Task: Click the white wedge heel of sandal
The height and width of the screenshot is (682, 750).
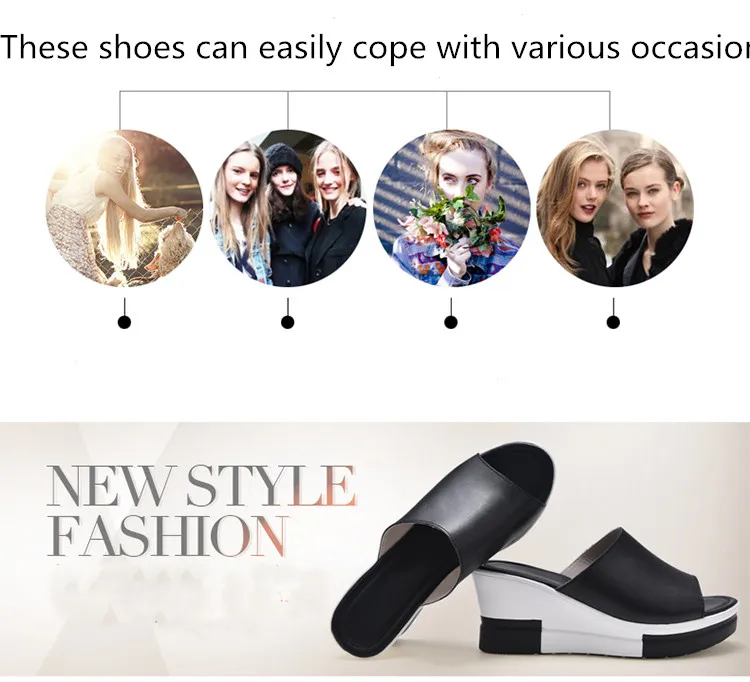Action: pyautogui.click(x=550, y=603)
